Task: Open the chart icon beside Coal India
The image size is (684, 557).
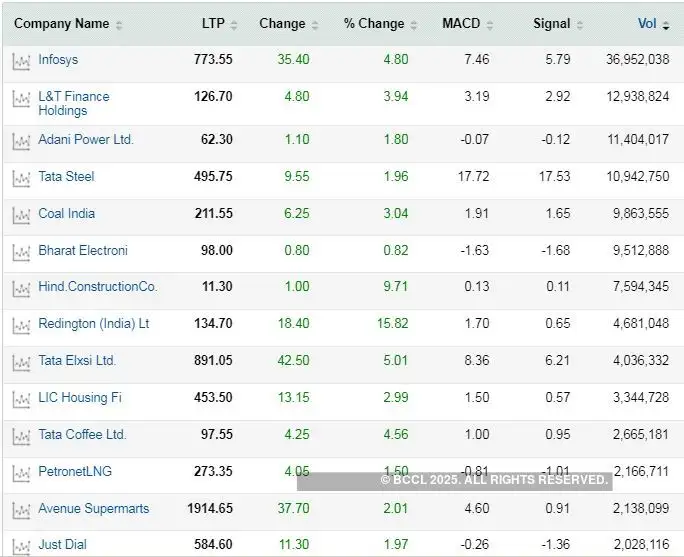Action: pyautogui.click(x=21, y=216)
